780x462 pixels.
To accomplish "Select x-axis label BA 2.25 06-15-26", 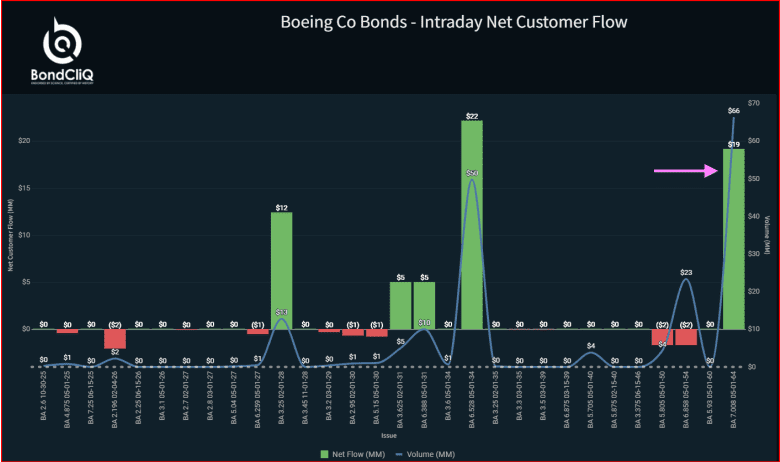I will pyautogui.click(x=139, y=397).
